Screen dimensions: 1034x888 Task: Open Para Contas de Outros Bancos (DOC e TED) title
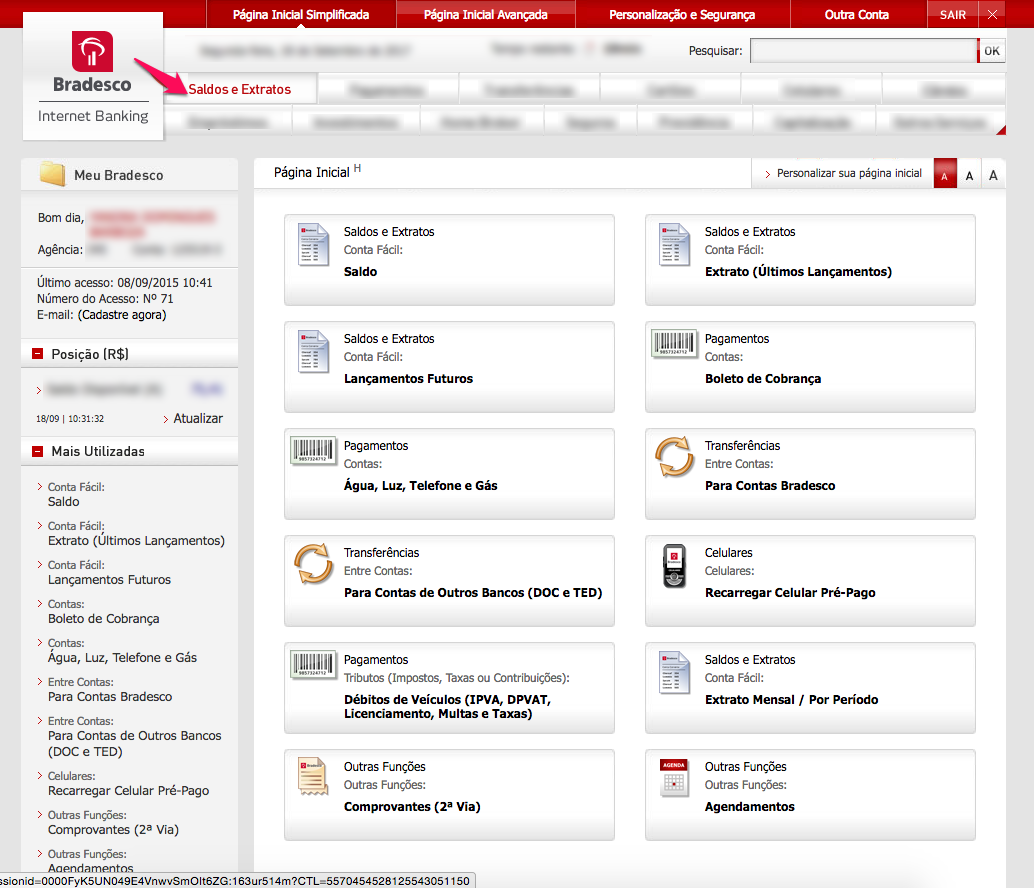473,593
